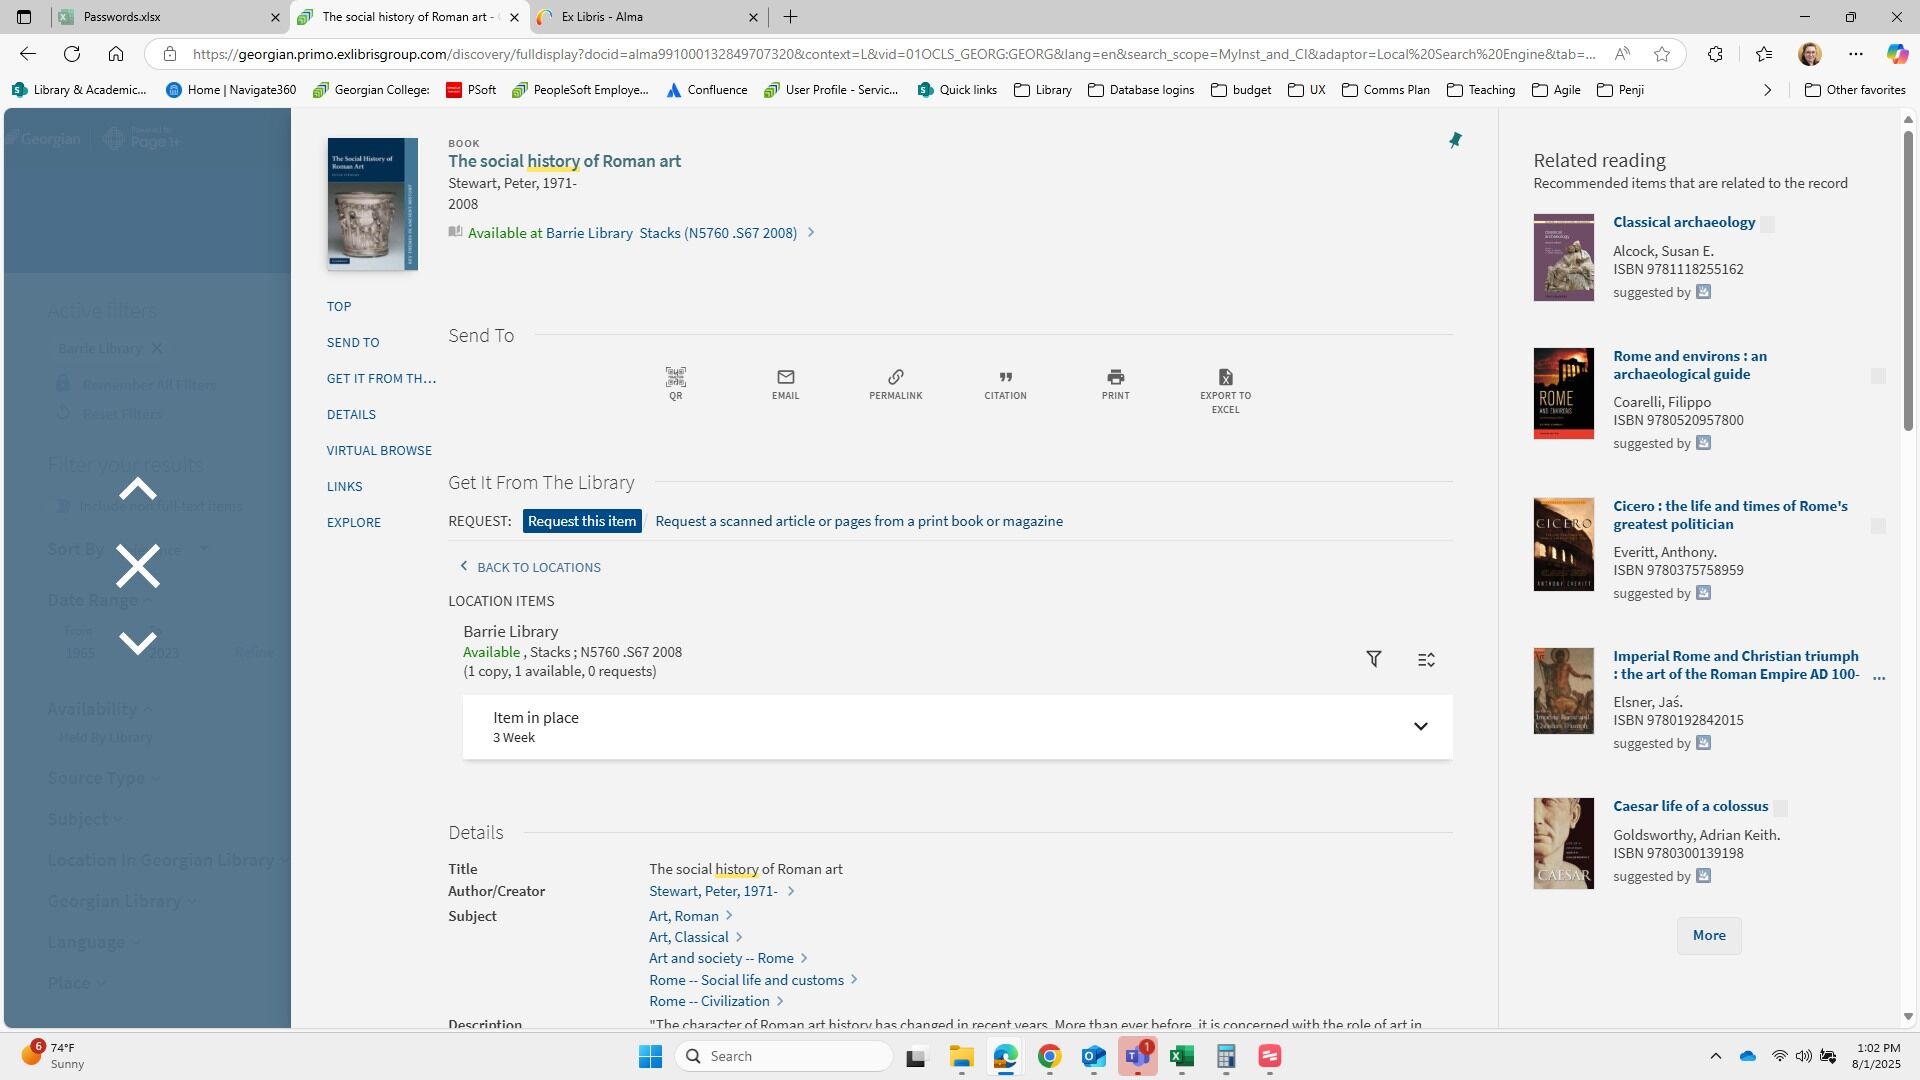
Task: Open the QR code send option
Action: click(x=676, y=383)
